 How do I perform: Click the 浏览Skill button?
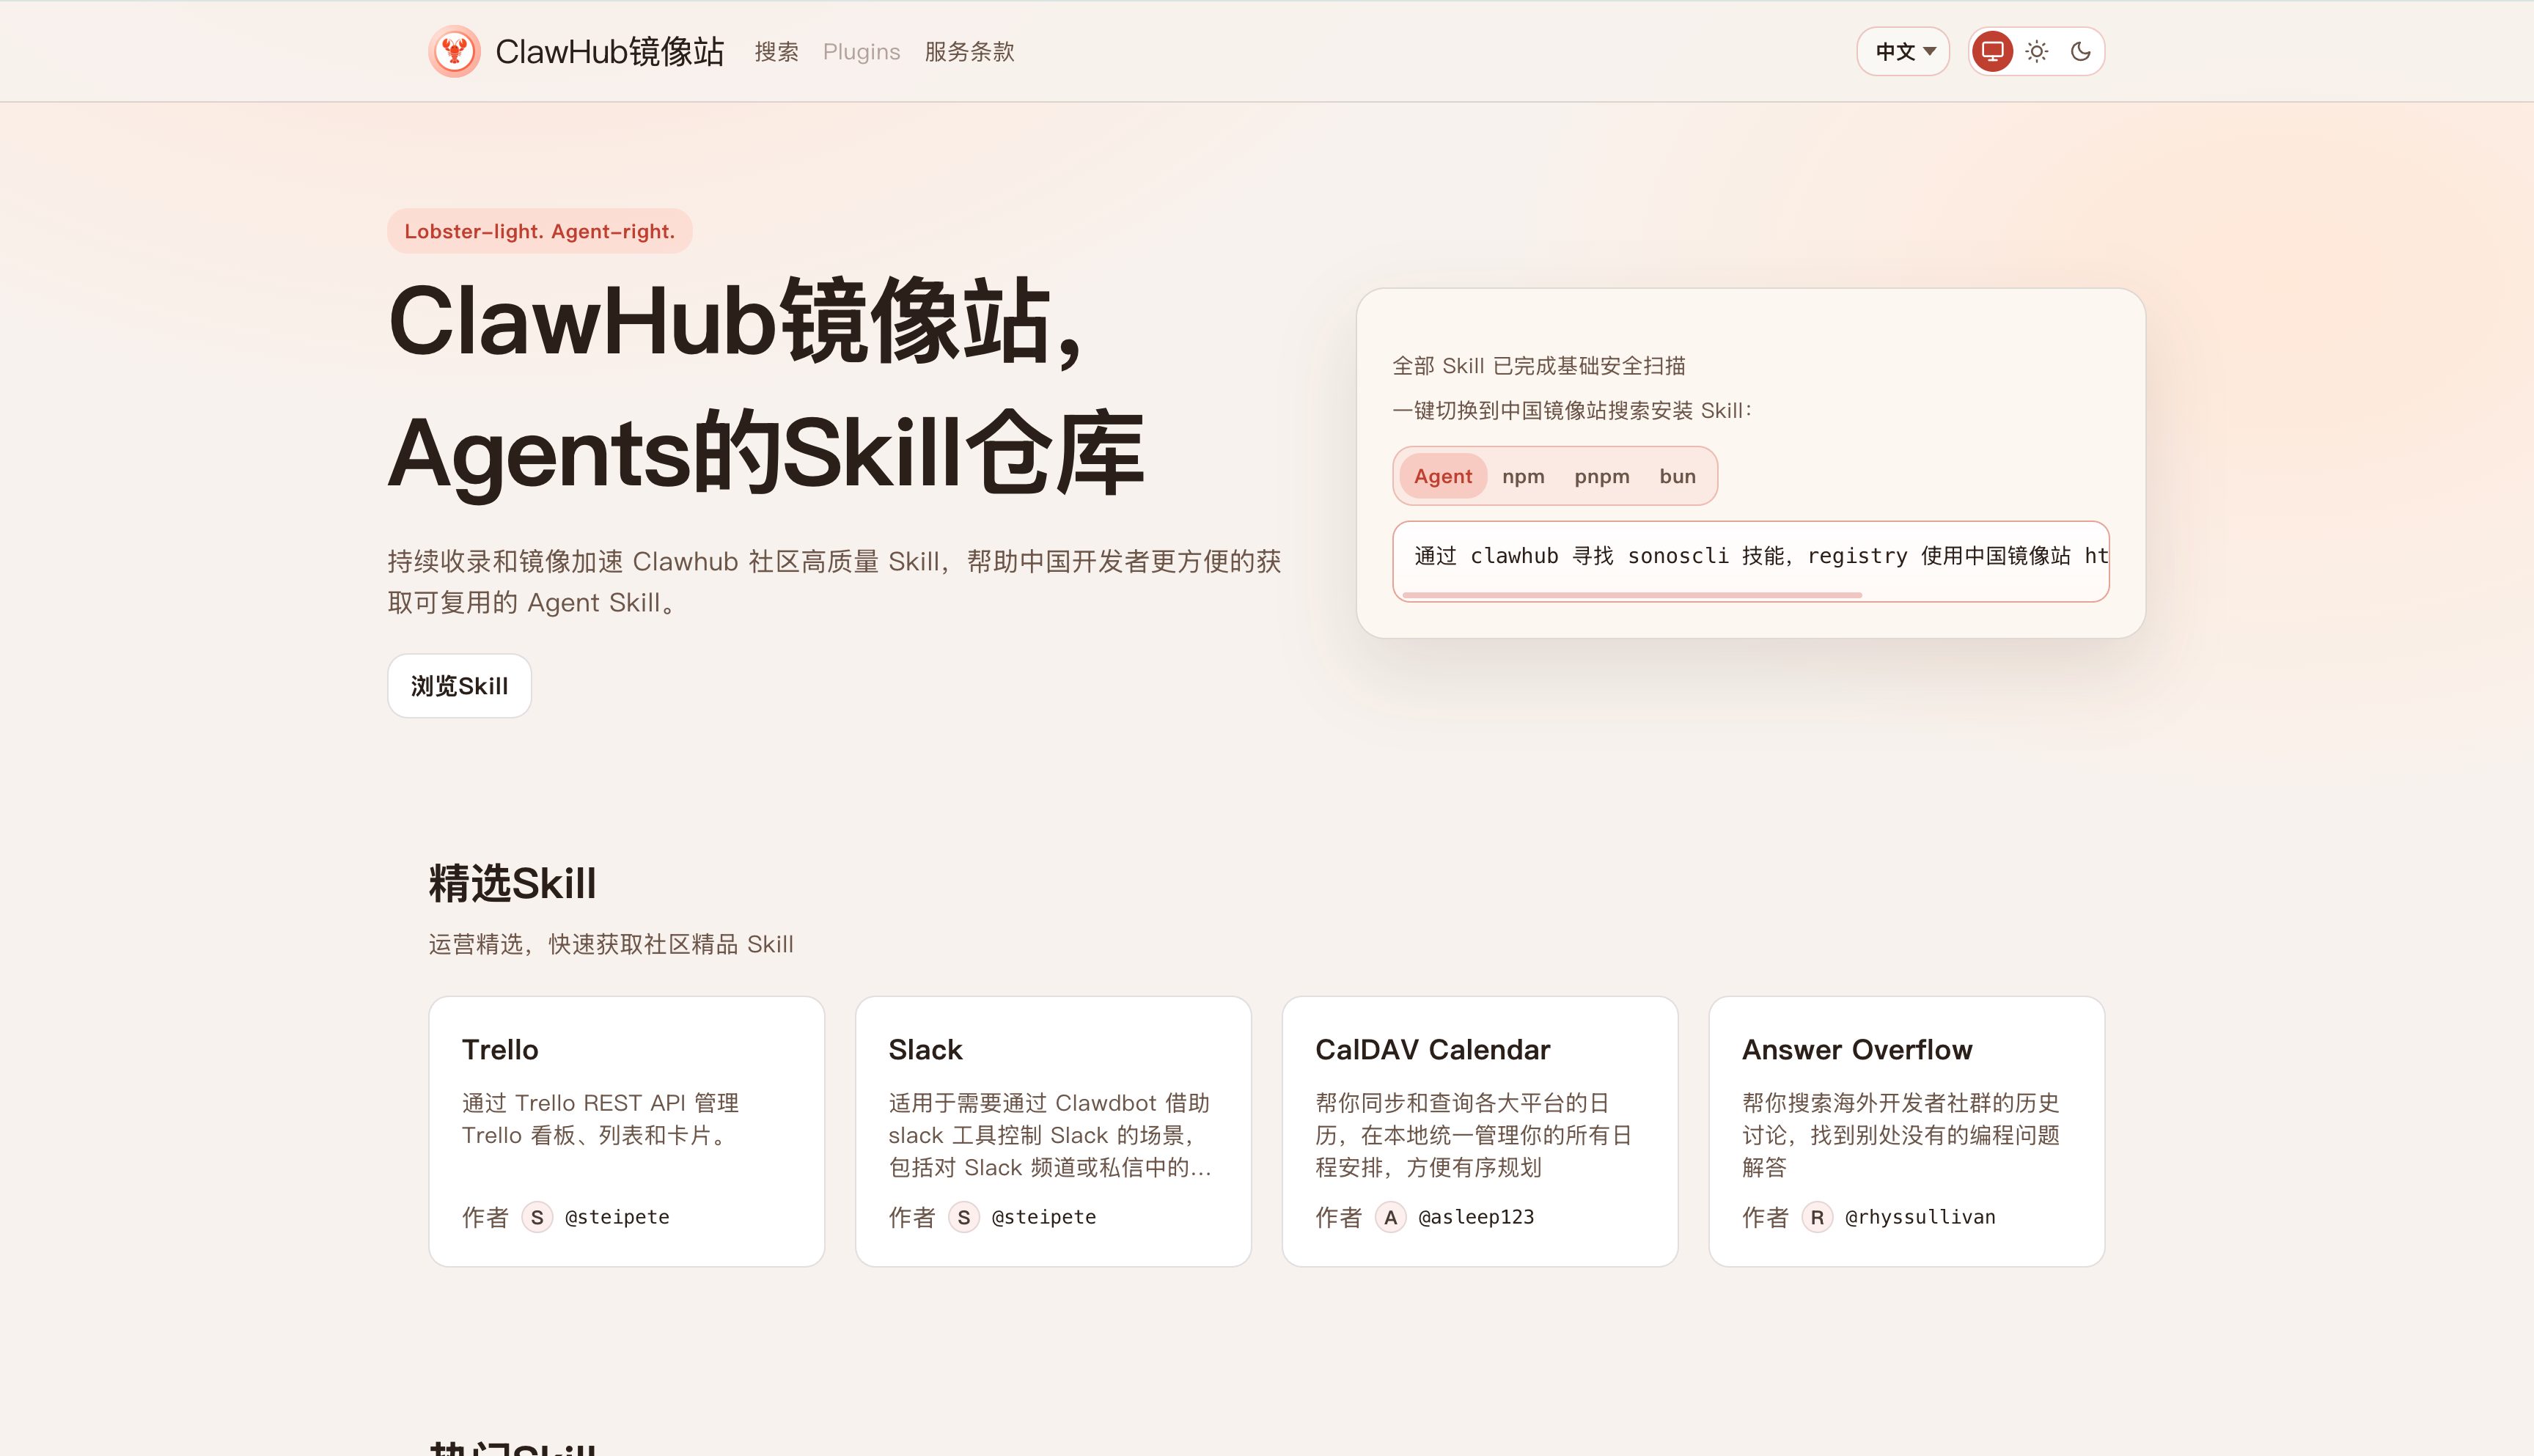coord(459,686)
